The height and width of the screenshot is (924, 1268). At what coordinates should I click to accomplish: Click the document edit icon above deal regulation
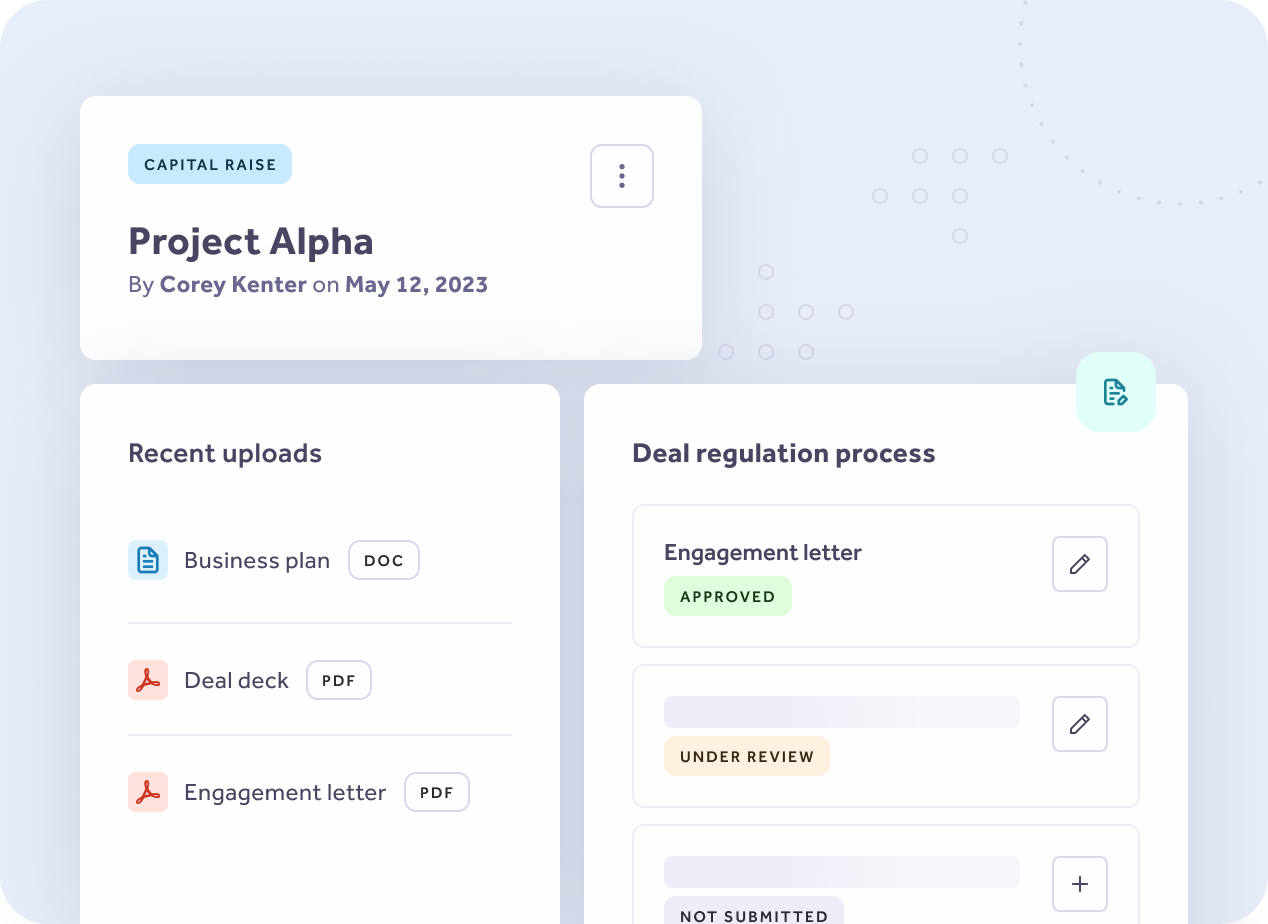[1115, 392]
